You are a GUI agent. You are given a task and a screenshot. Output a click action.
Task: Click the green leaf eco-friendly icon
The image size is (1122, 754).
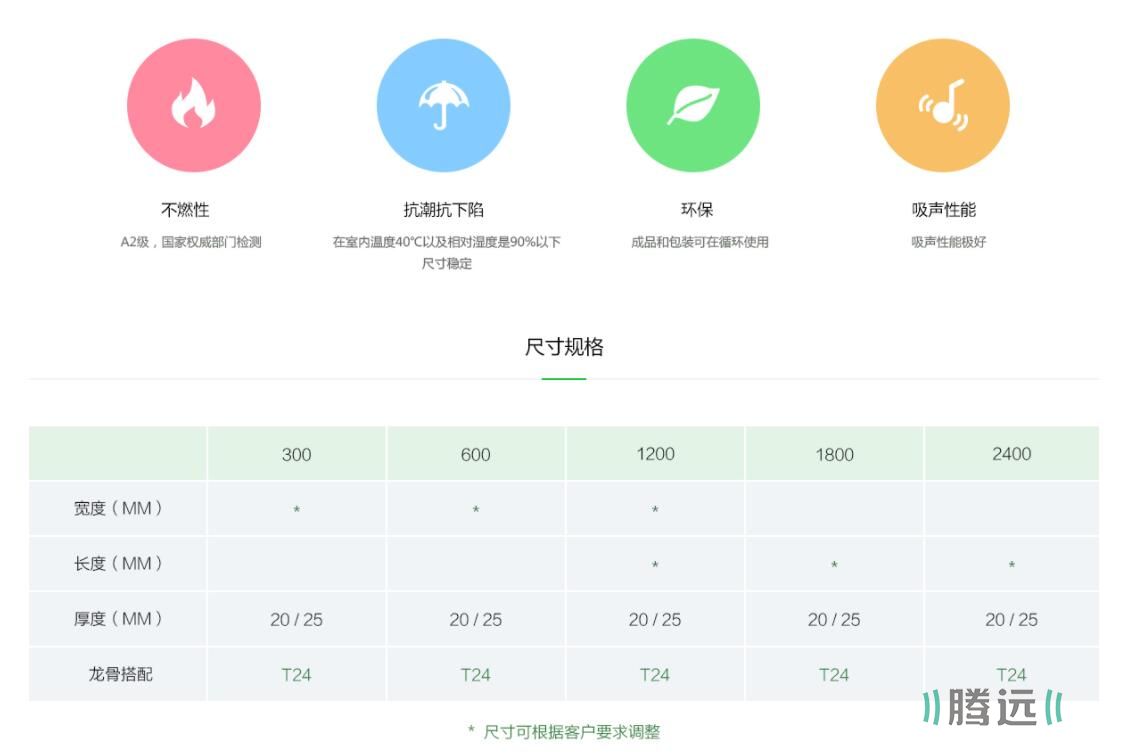point(693,105)
